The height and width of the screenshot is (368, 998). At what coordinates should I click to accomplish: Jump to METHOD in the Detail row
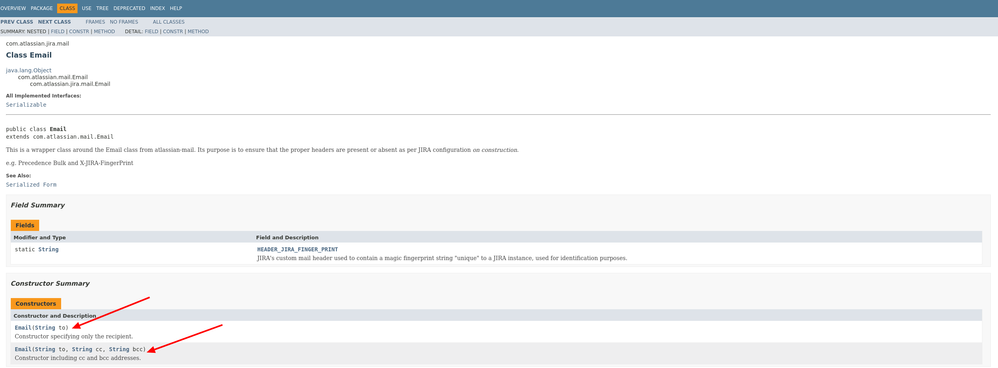tap(198, 31)
